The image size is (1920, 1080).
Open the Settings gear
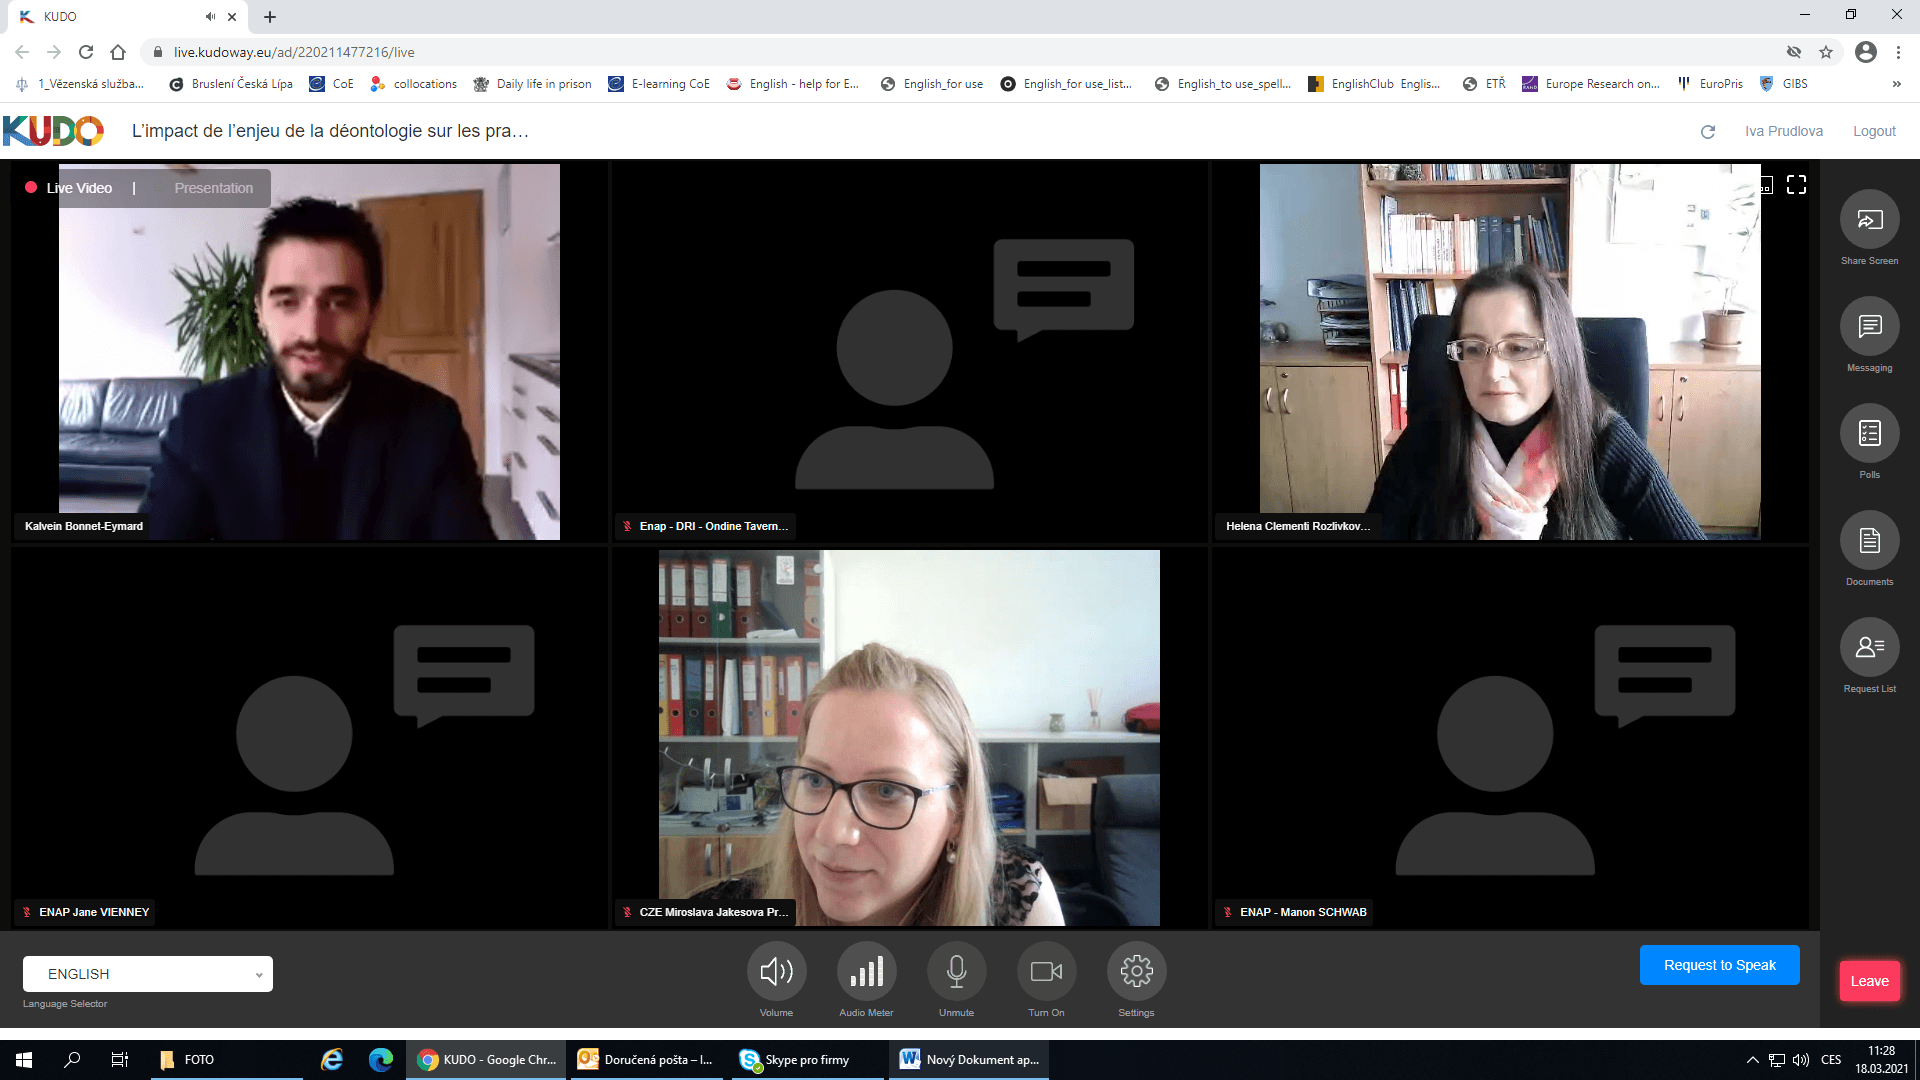click(1136, 971)
